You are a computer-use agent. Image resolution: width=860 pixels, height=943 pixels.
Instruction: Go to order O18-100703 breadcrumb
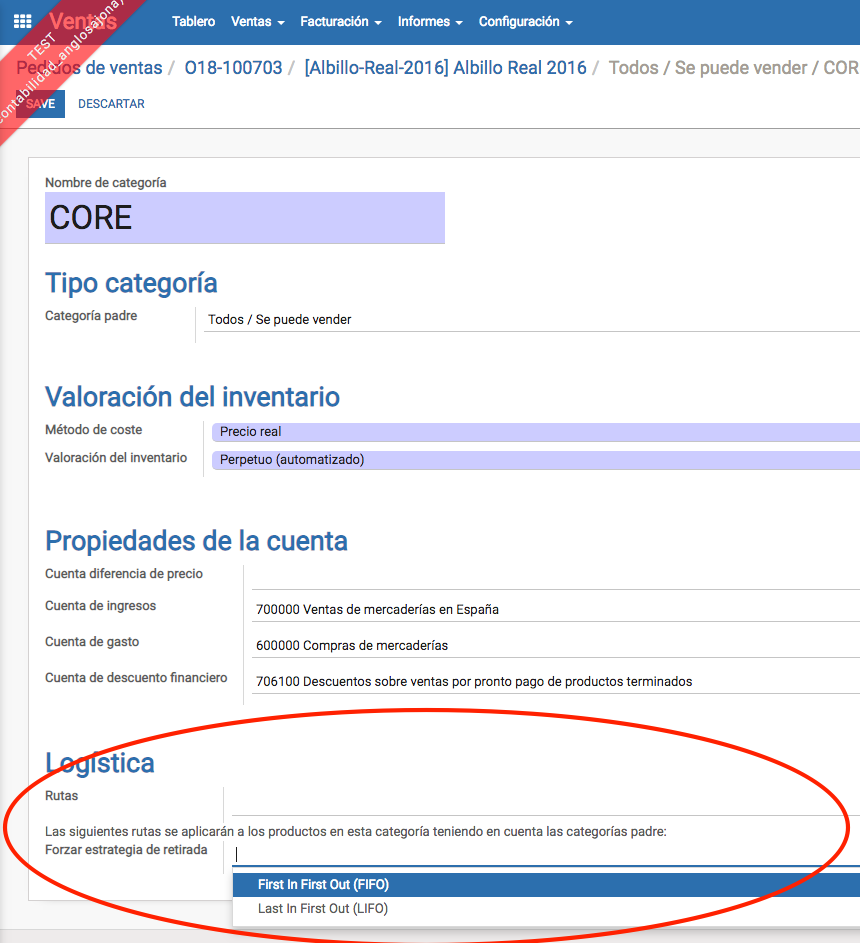(x=233, y=68)
